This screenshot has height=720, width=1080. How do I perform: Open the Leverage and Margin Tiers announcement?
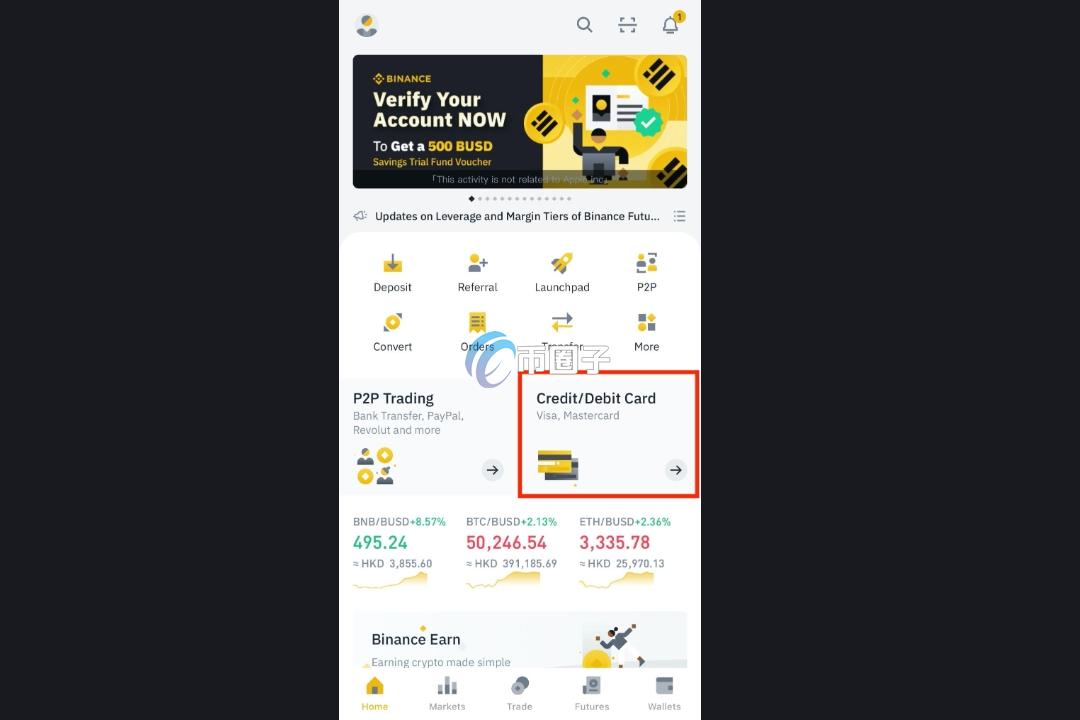(517, 216)
